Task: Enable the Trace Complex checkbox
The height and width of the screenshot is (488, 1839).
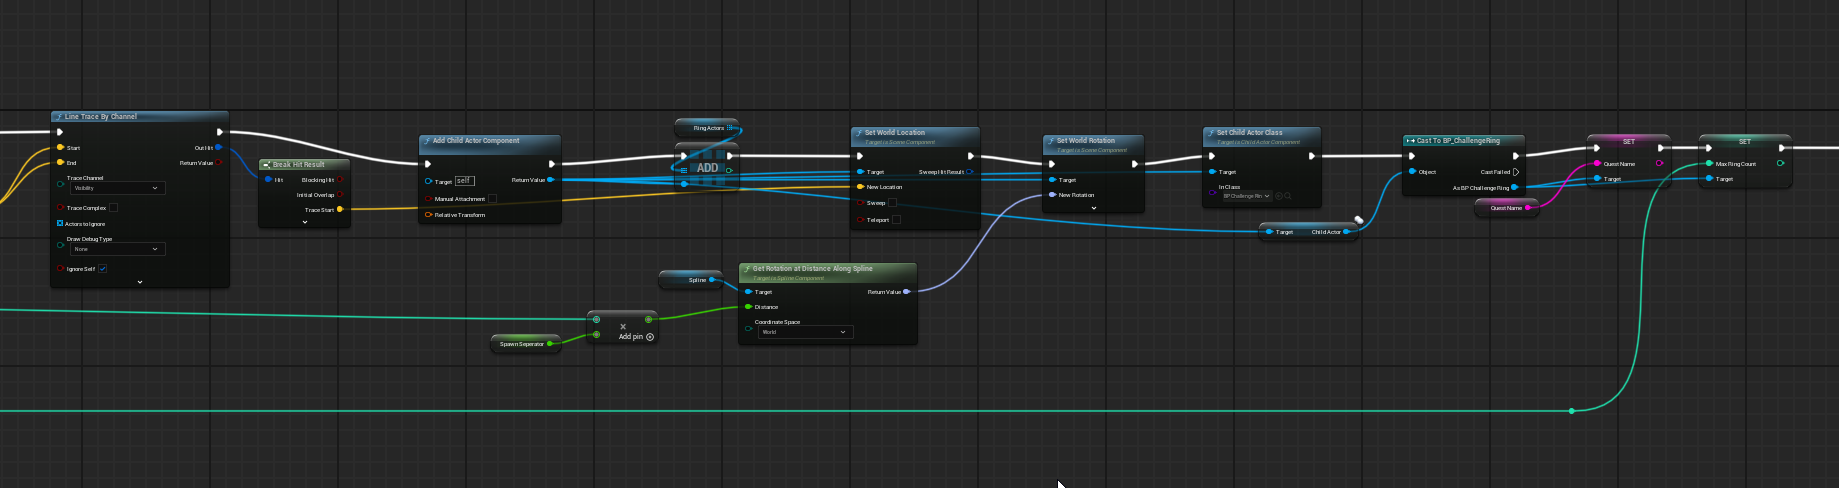Action: 113,208
